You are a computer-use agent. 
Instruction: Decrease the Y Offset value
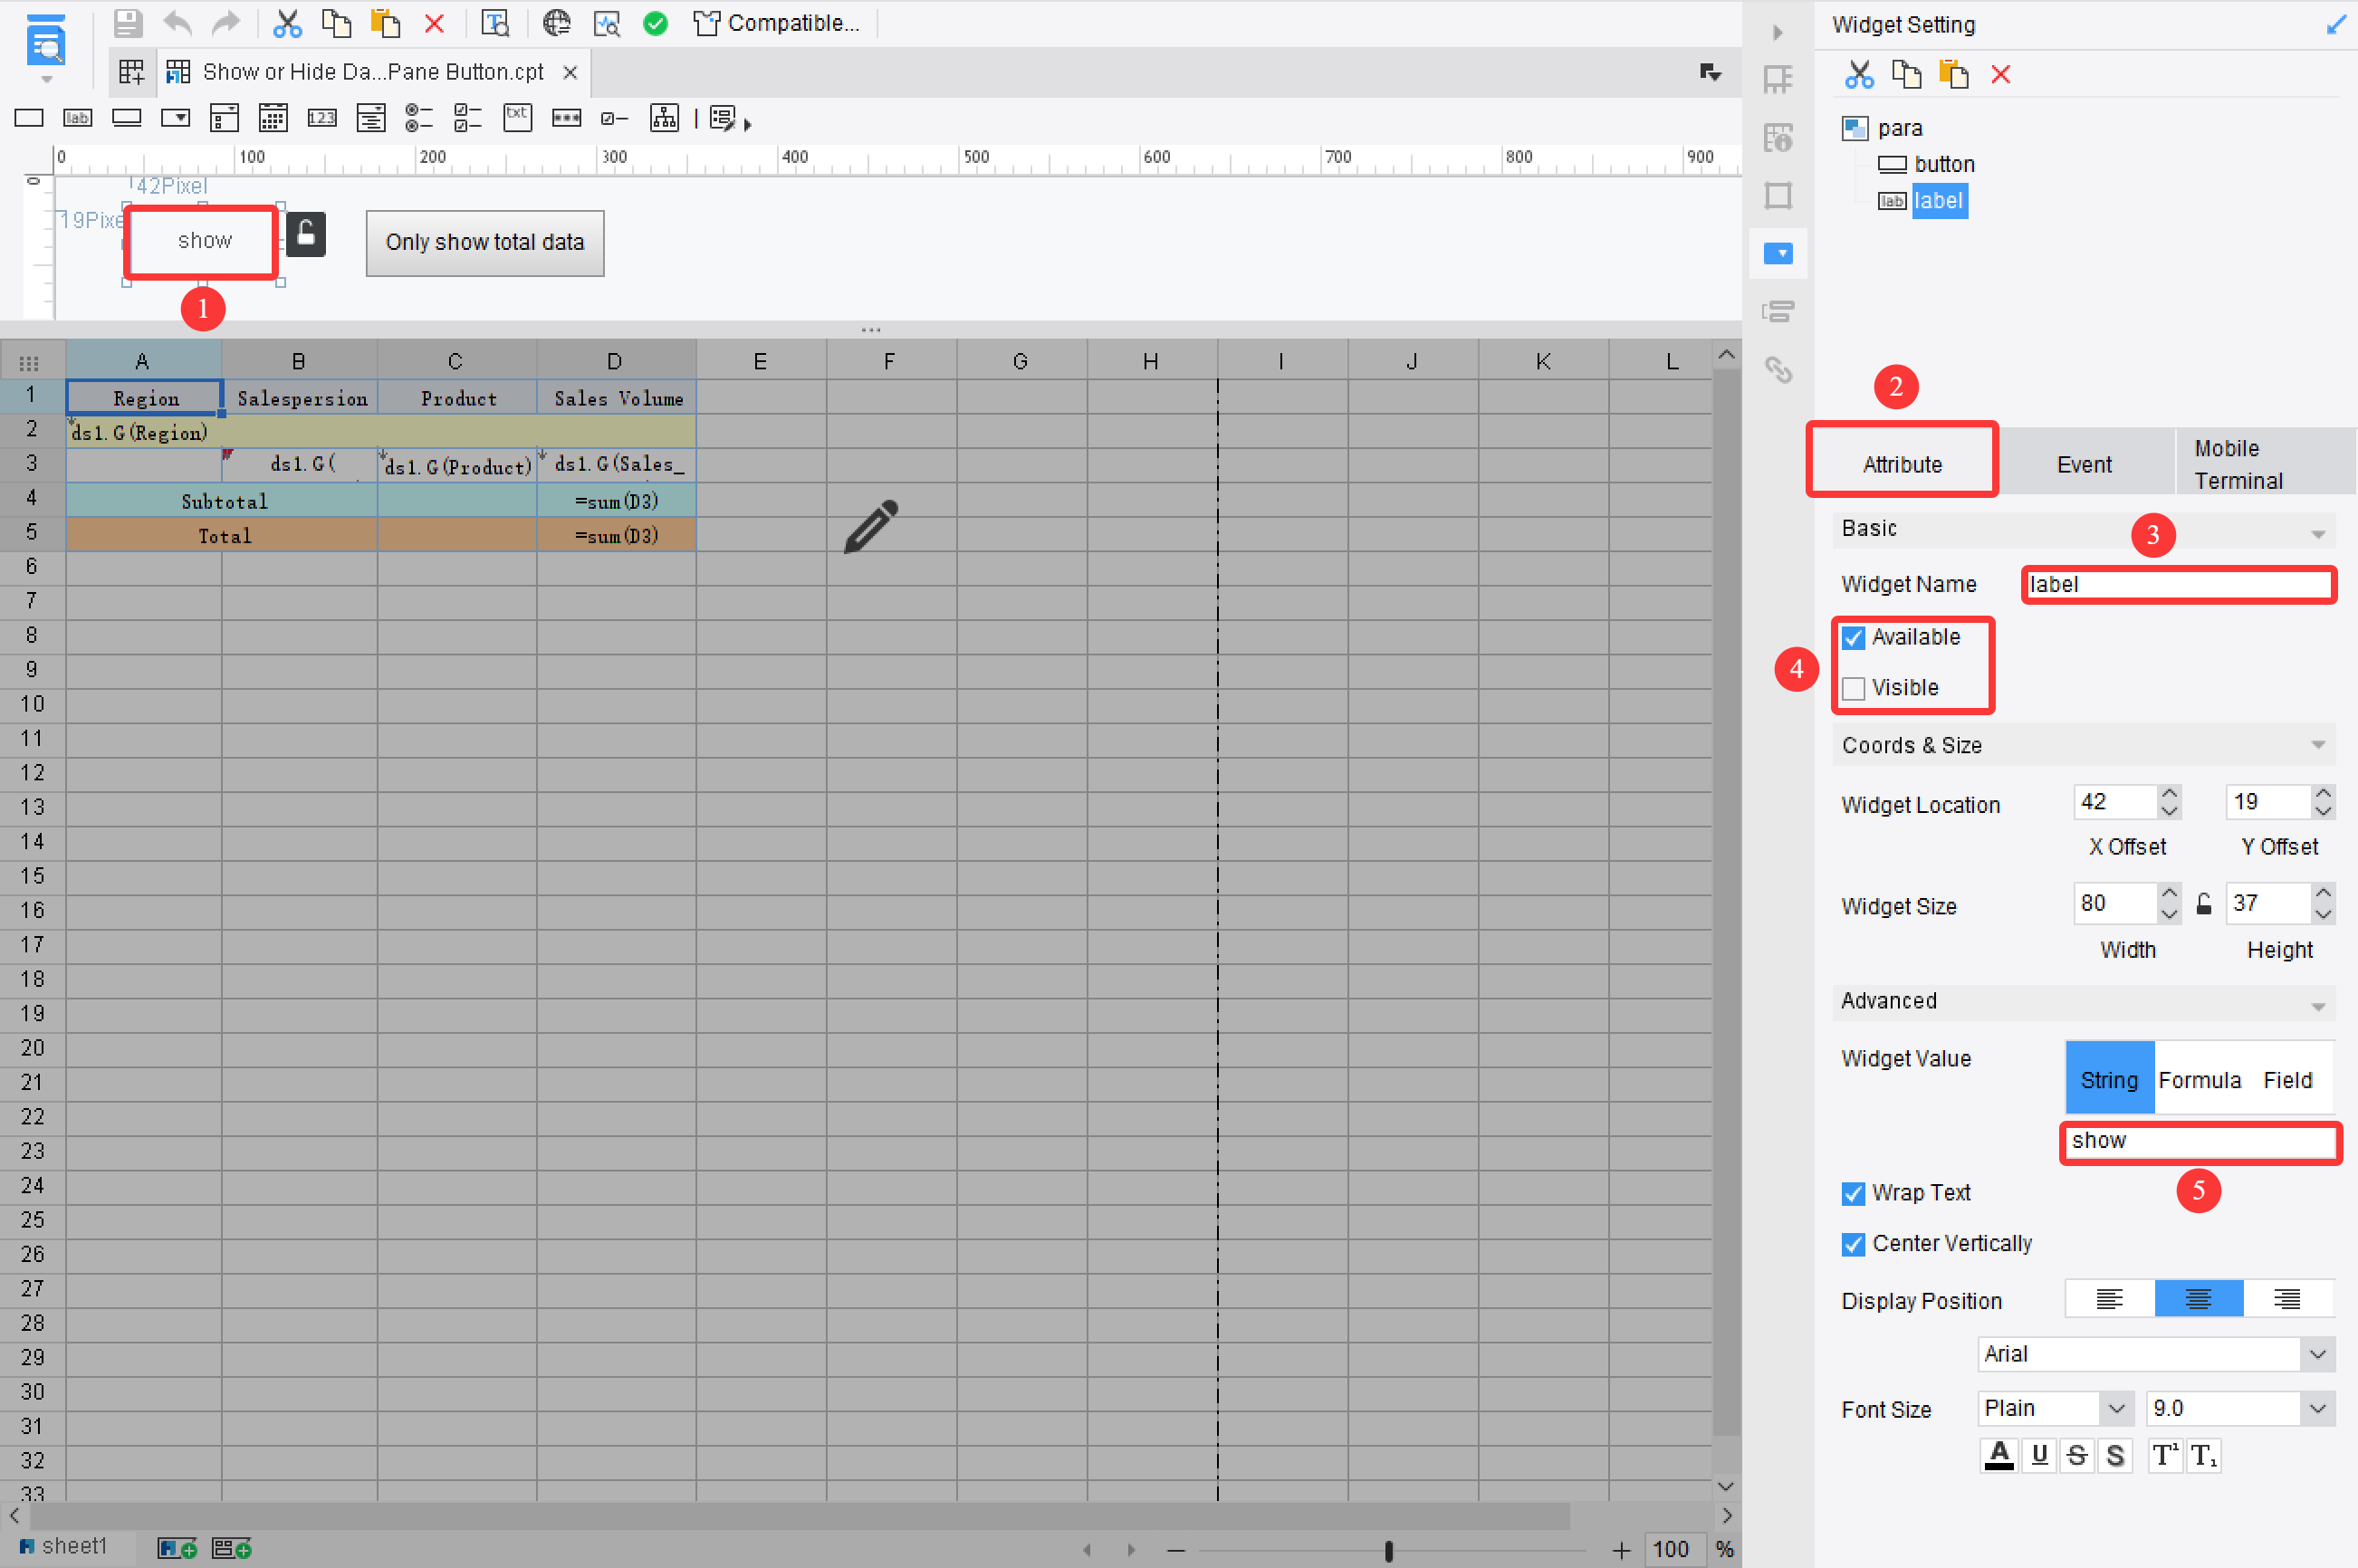(2322, 811)
